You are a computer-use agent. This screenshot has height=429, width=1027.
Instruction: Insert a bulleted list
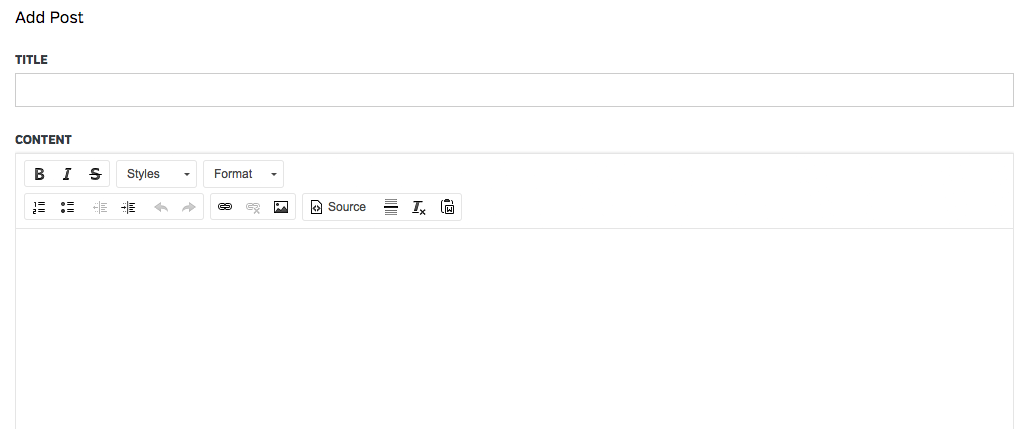[67, 207]
